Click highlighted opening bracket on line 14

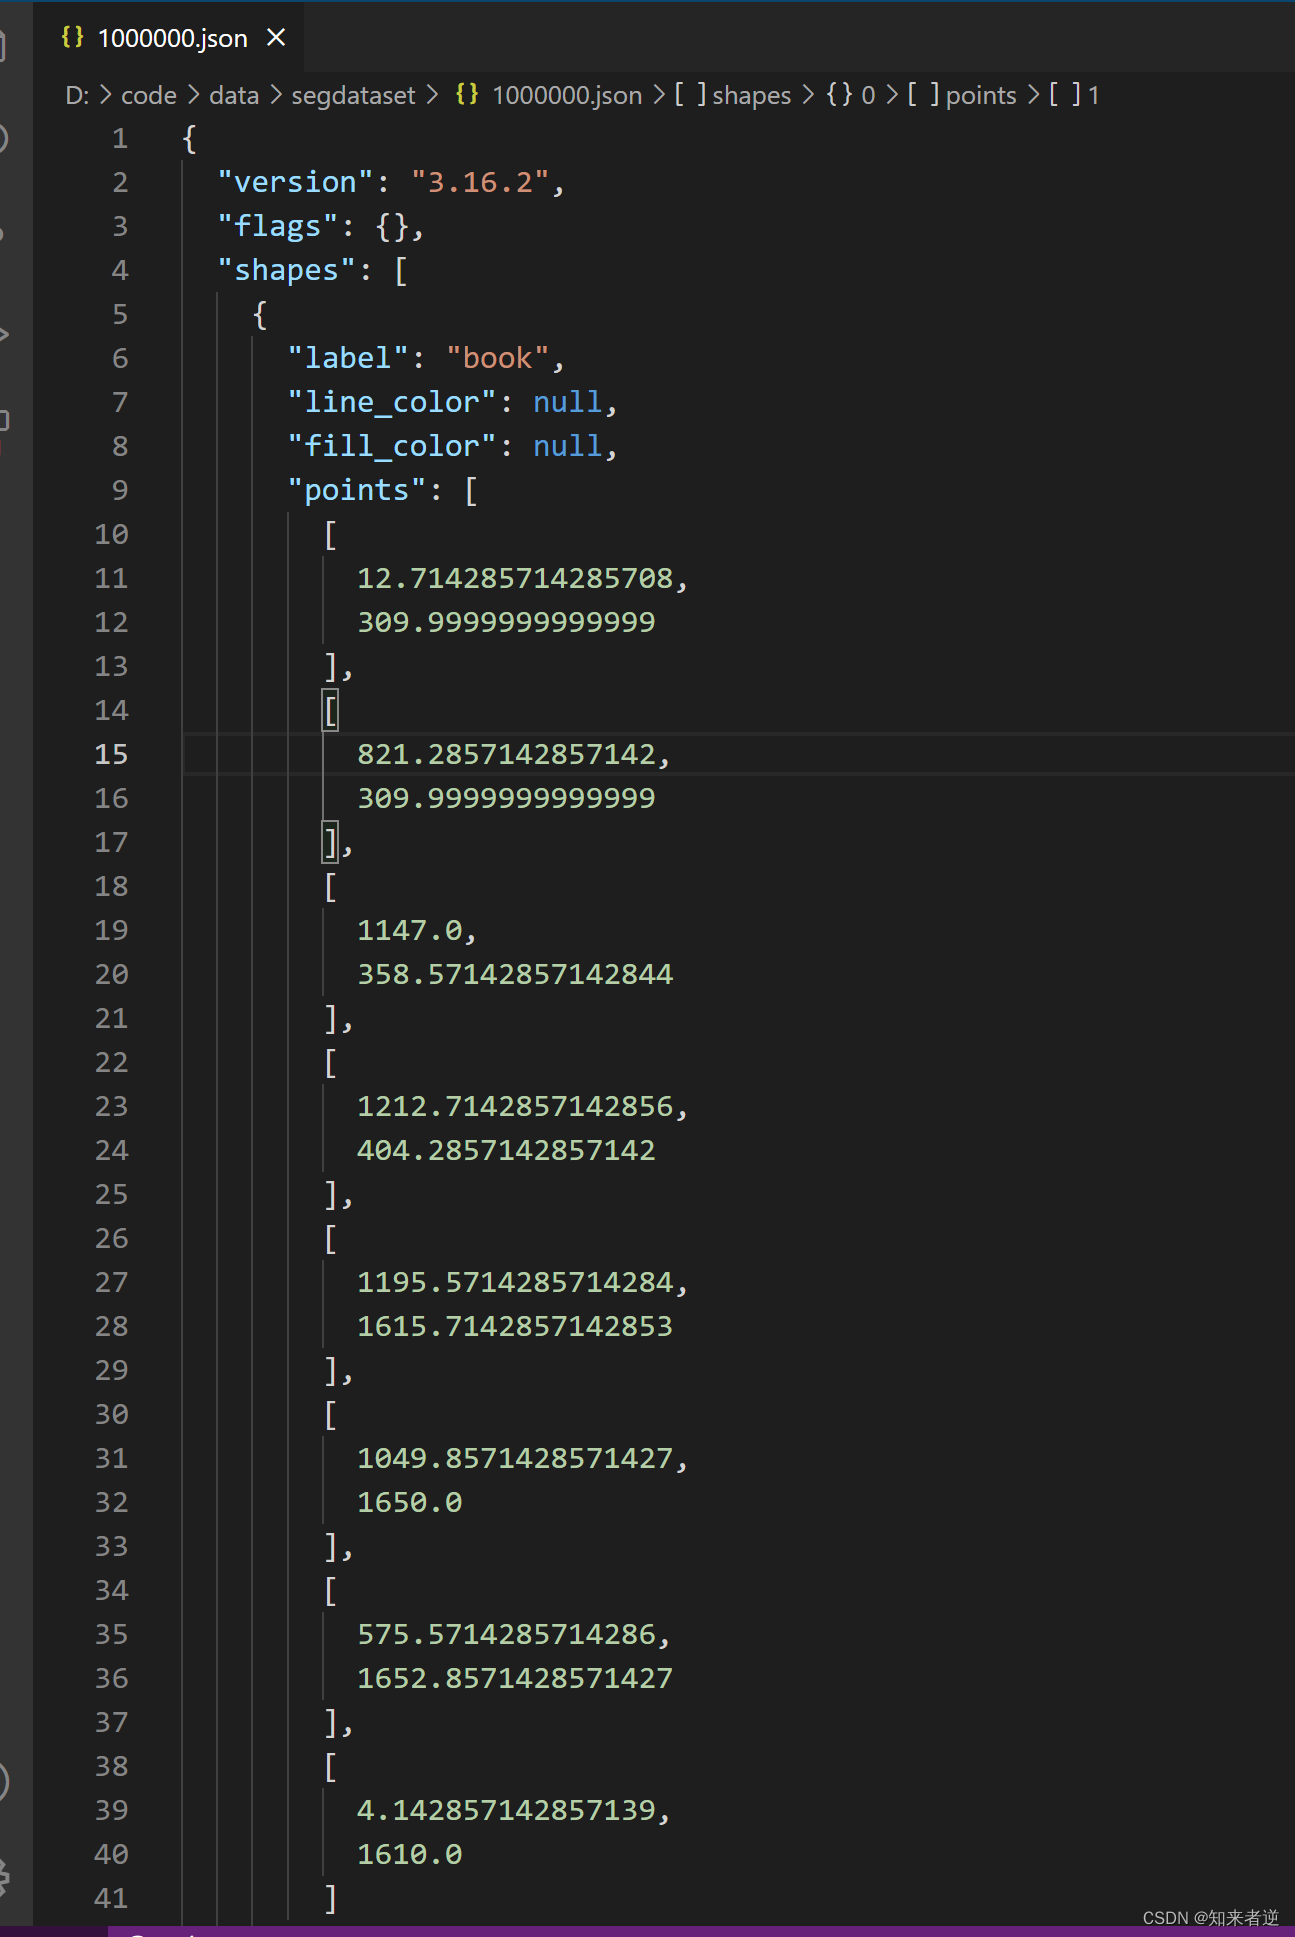(x=331, y=710)
